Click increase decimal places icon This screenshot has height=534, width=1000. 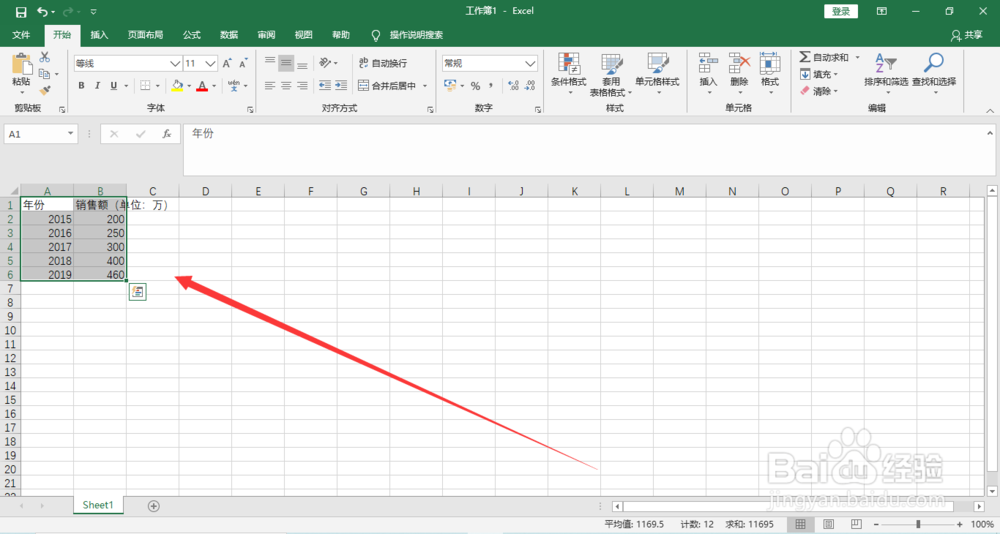513,85
